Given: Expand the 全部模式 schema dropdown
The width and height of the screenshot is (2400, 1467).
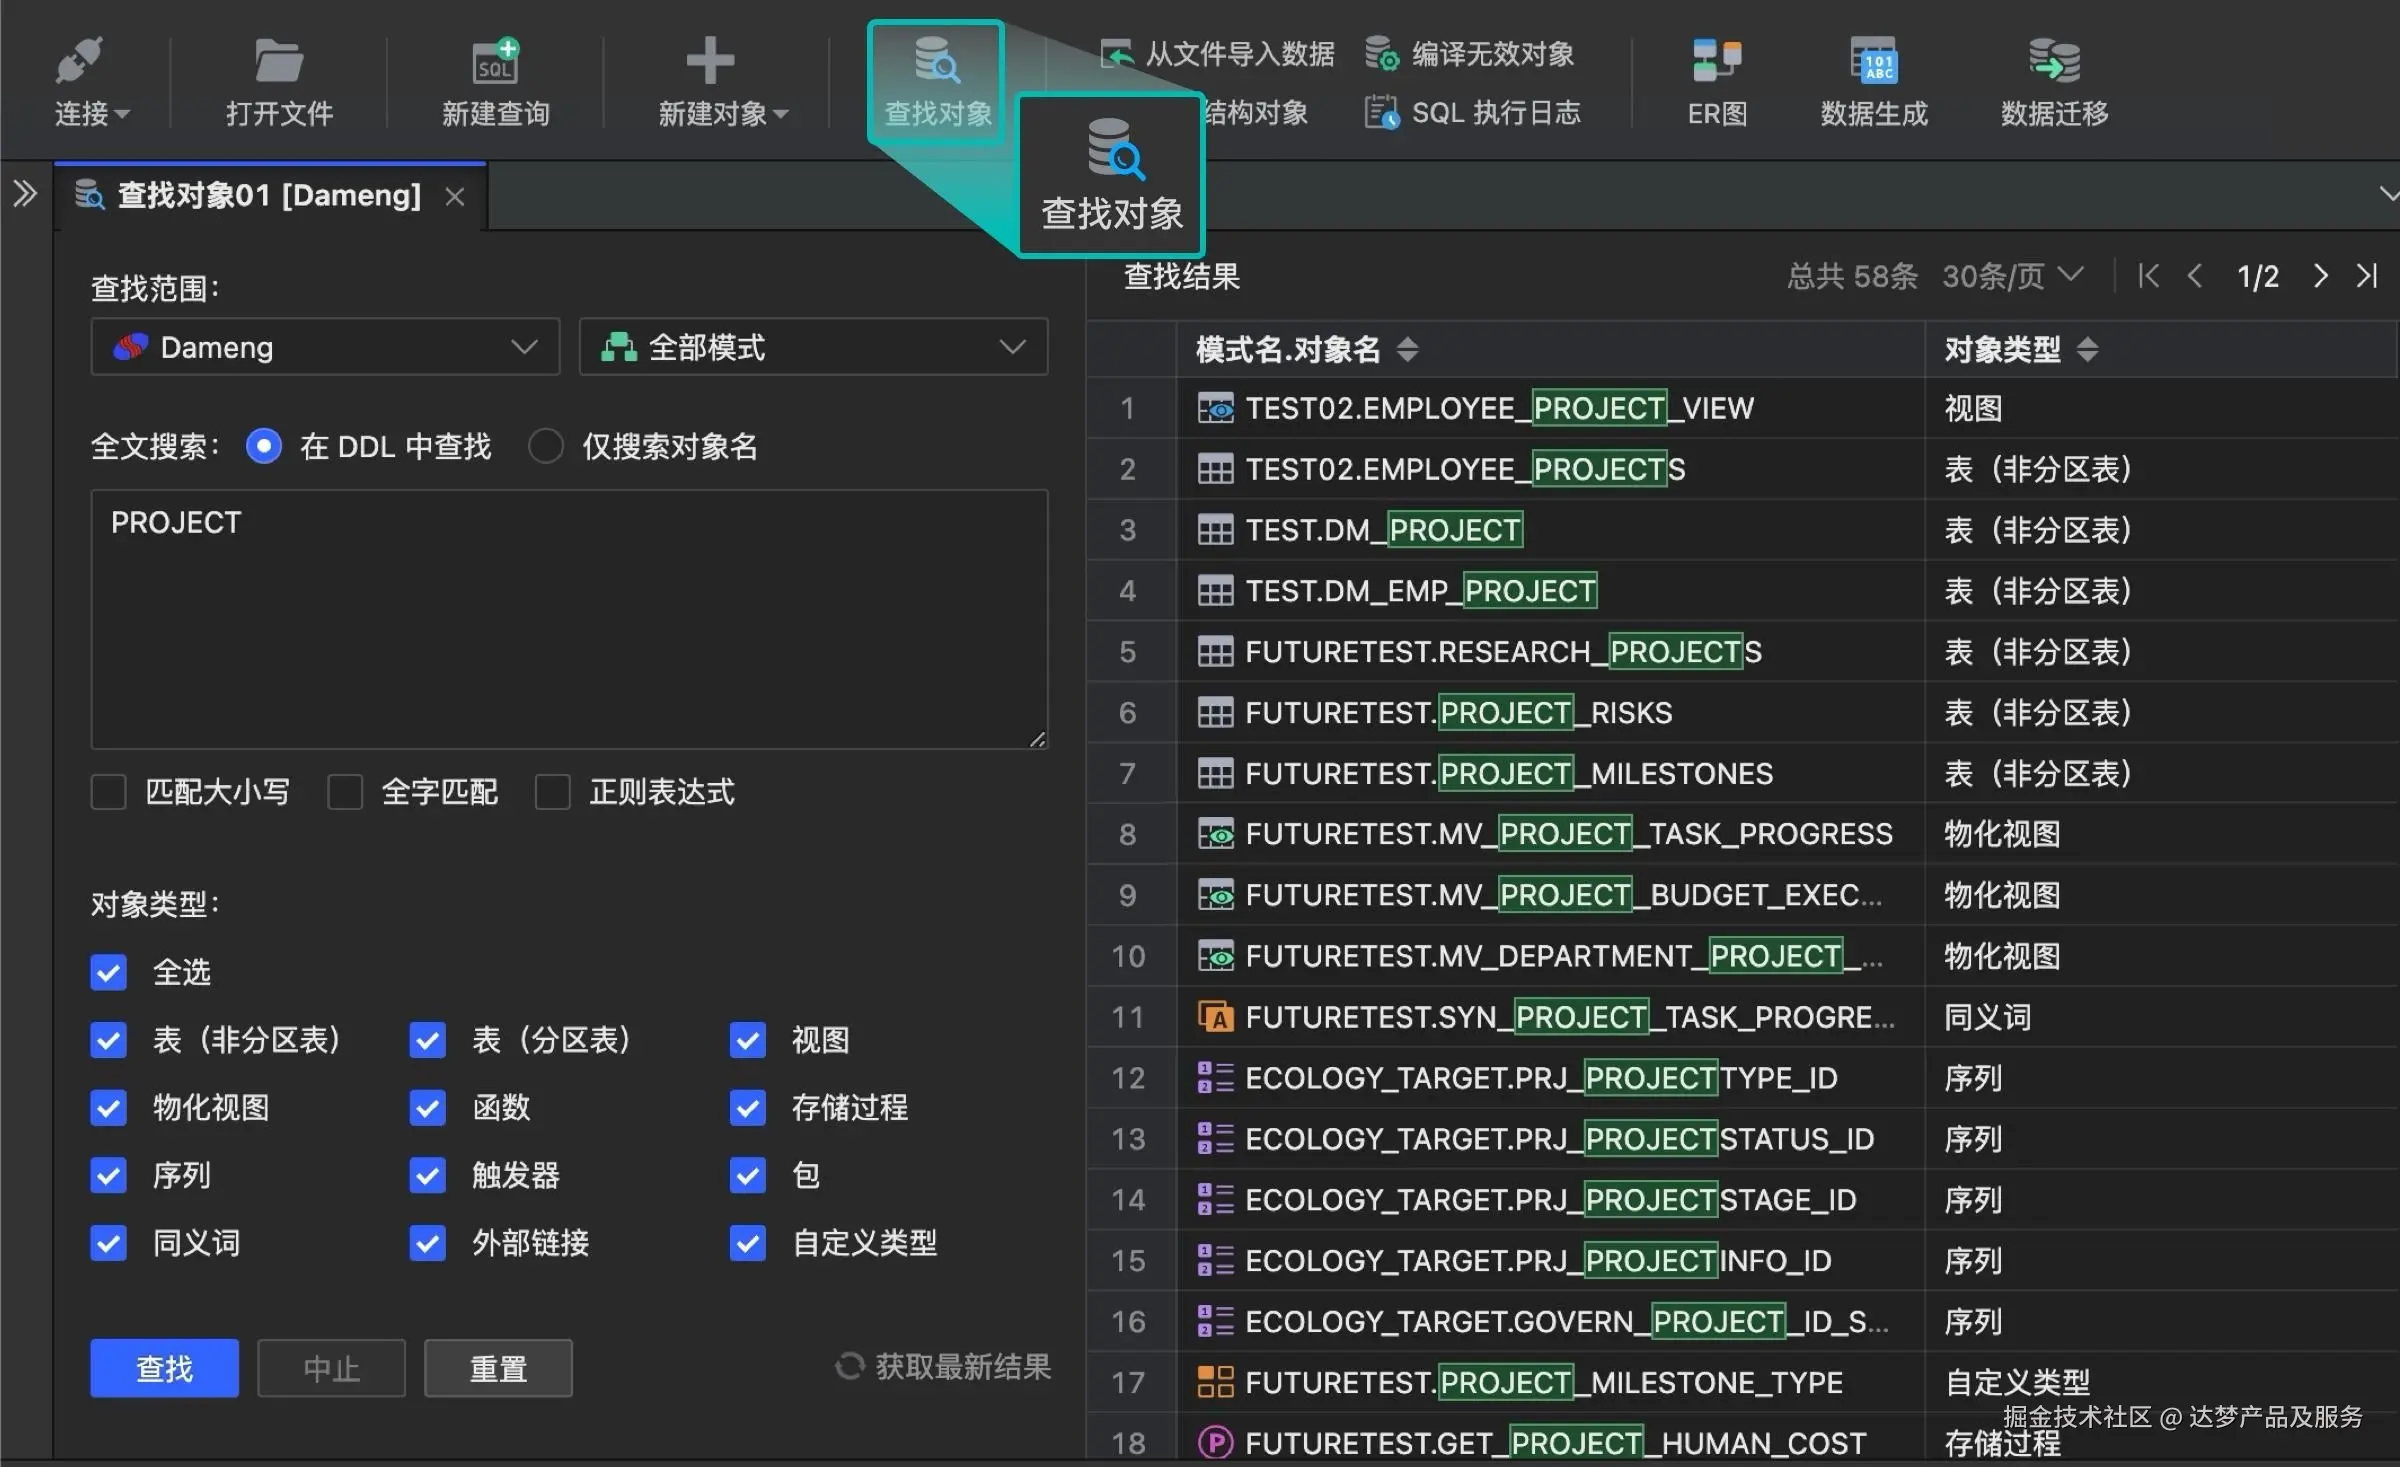Looking at the screenshot, I should point(812,347).
